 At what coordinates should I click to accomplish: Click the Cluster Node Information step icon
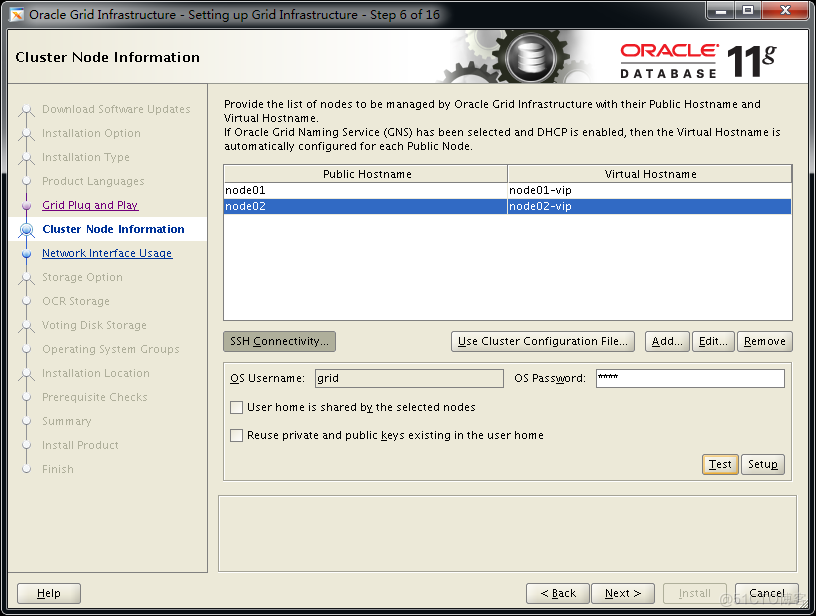[27, 229]
